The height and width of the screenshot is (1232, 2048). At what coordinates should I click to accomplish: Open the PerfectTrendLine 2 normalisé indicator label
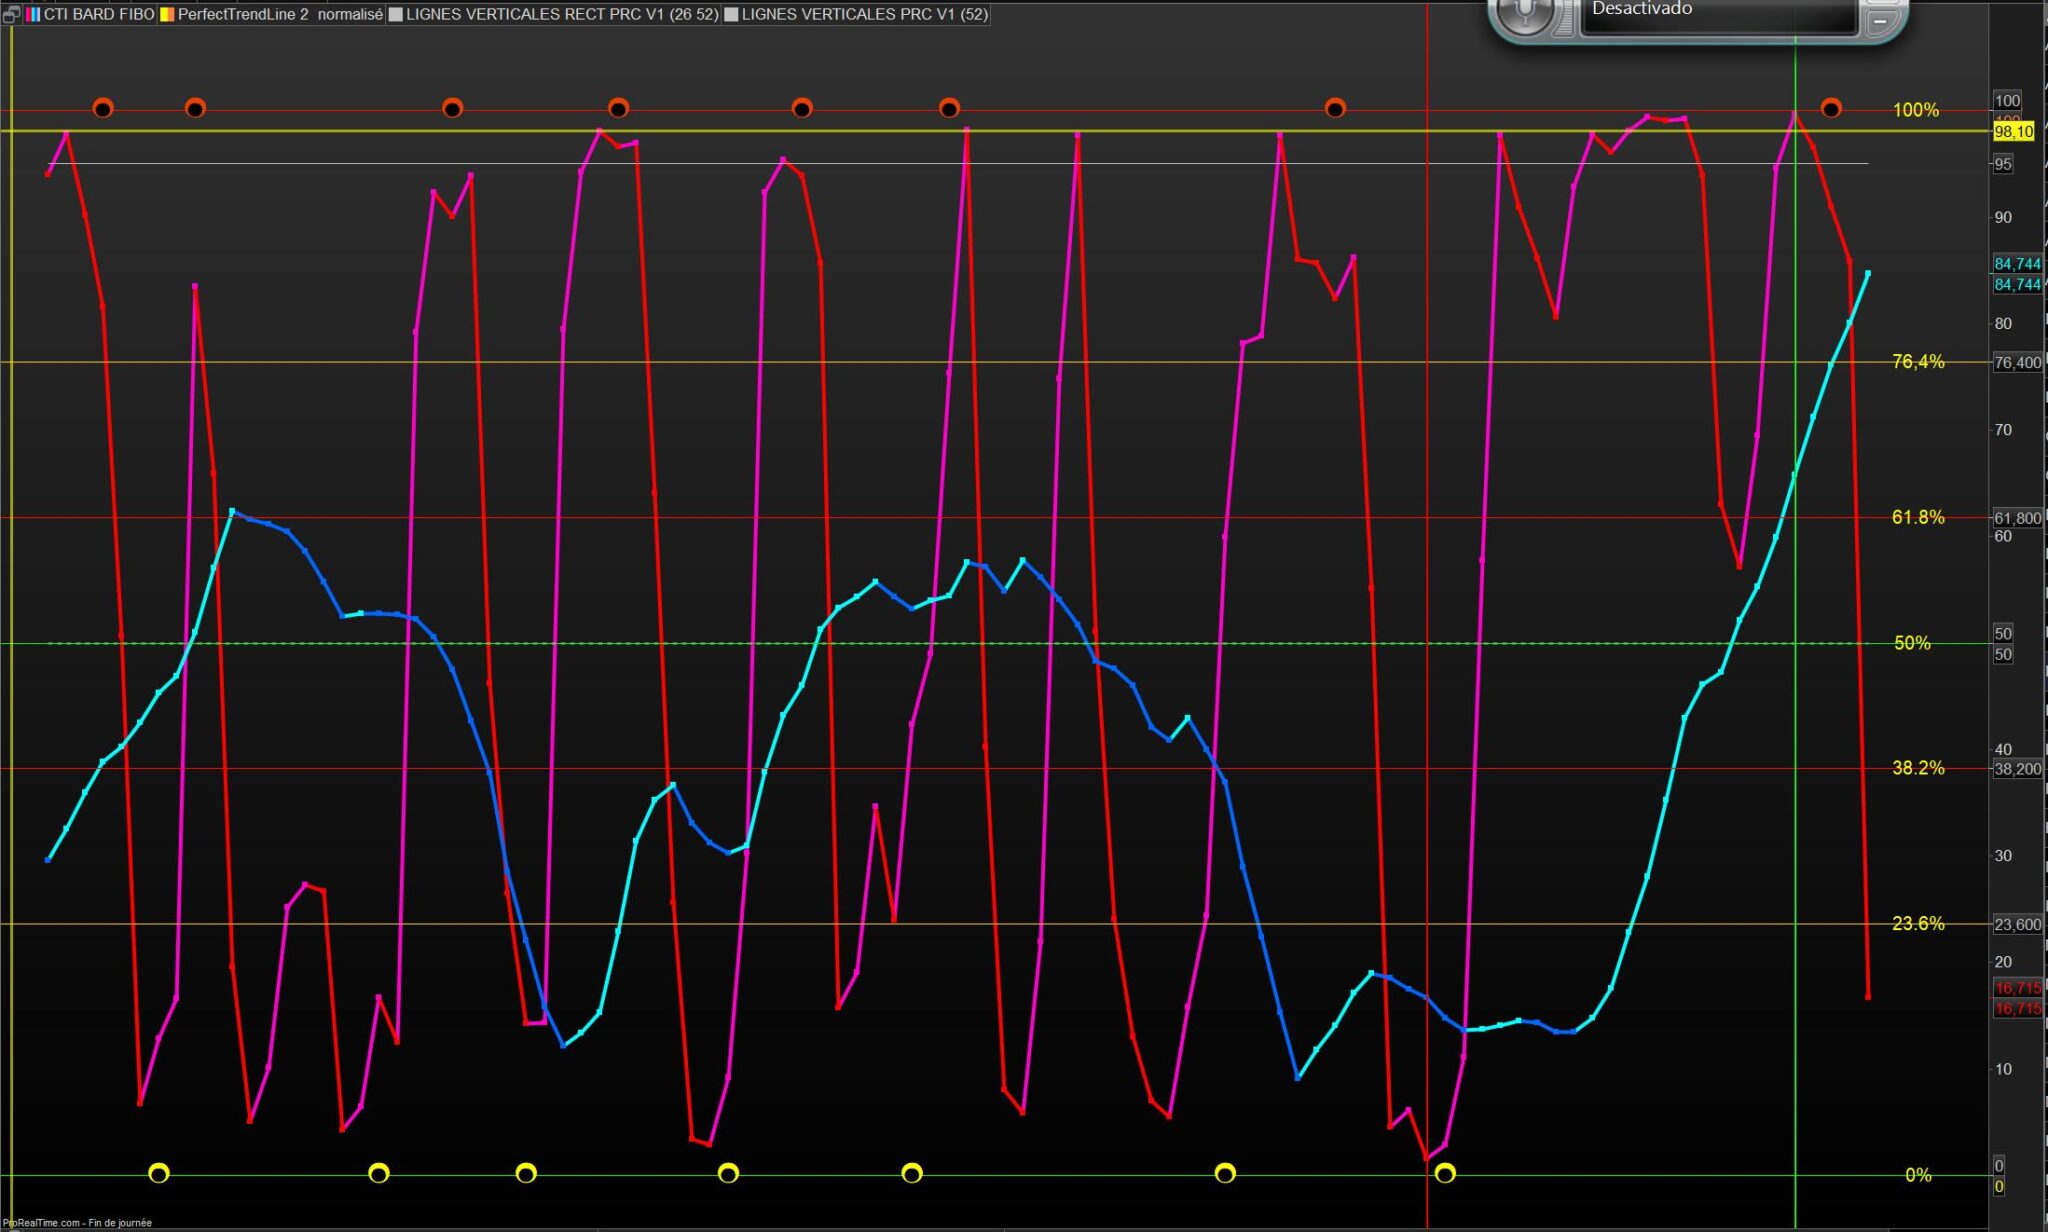(280, 14)
